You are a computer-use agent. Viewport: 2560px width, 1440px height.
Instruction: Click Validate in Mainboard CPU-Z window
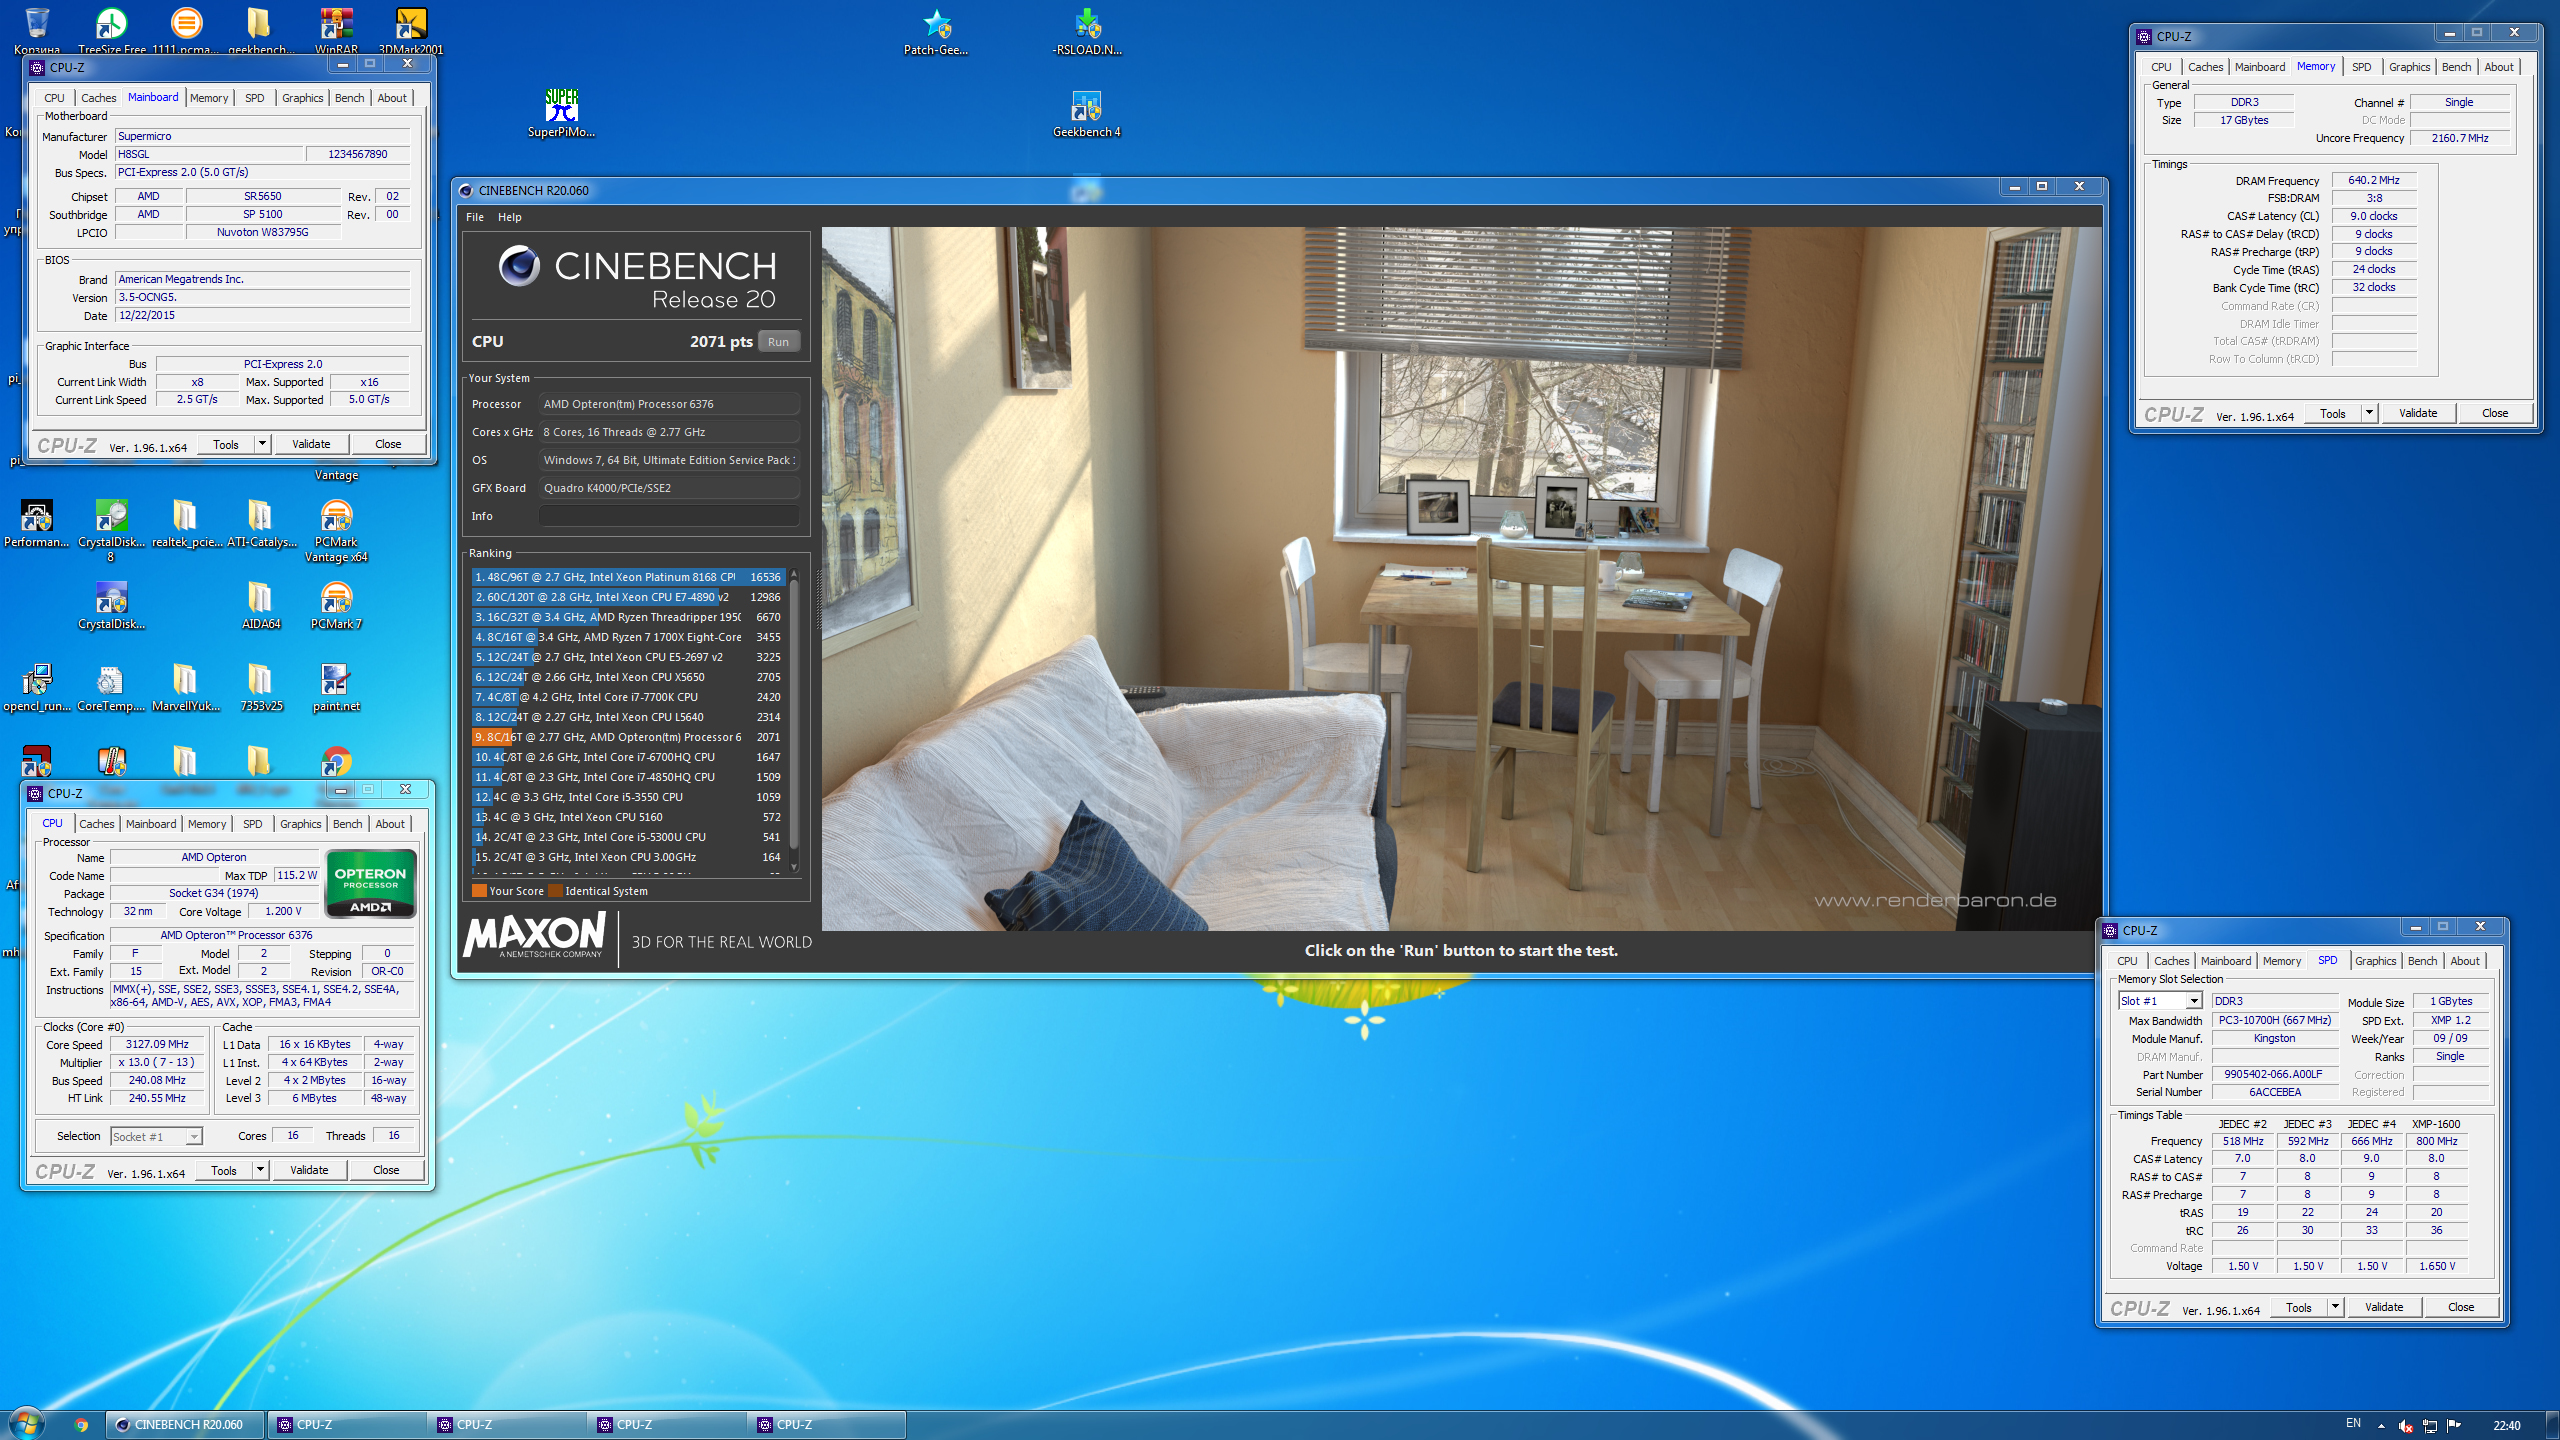311,444
